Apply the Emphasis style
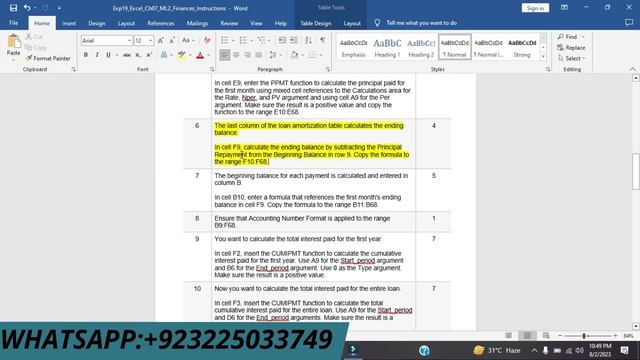 (353, 47)
